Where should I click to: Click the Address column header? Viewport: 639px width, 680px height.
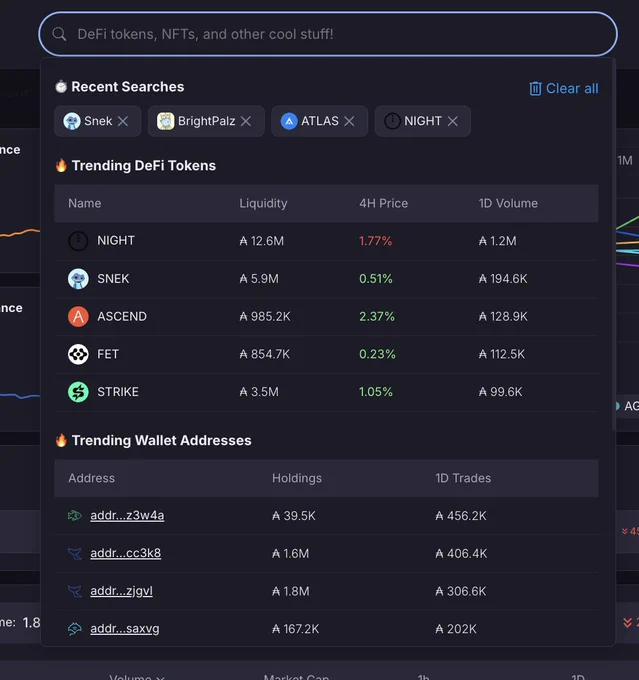pos(92,478)
